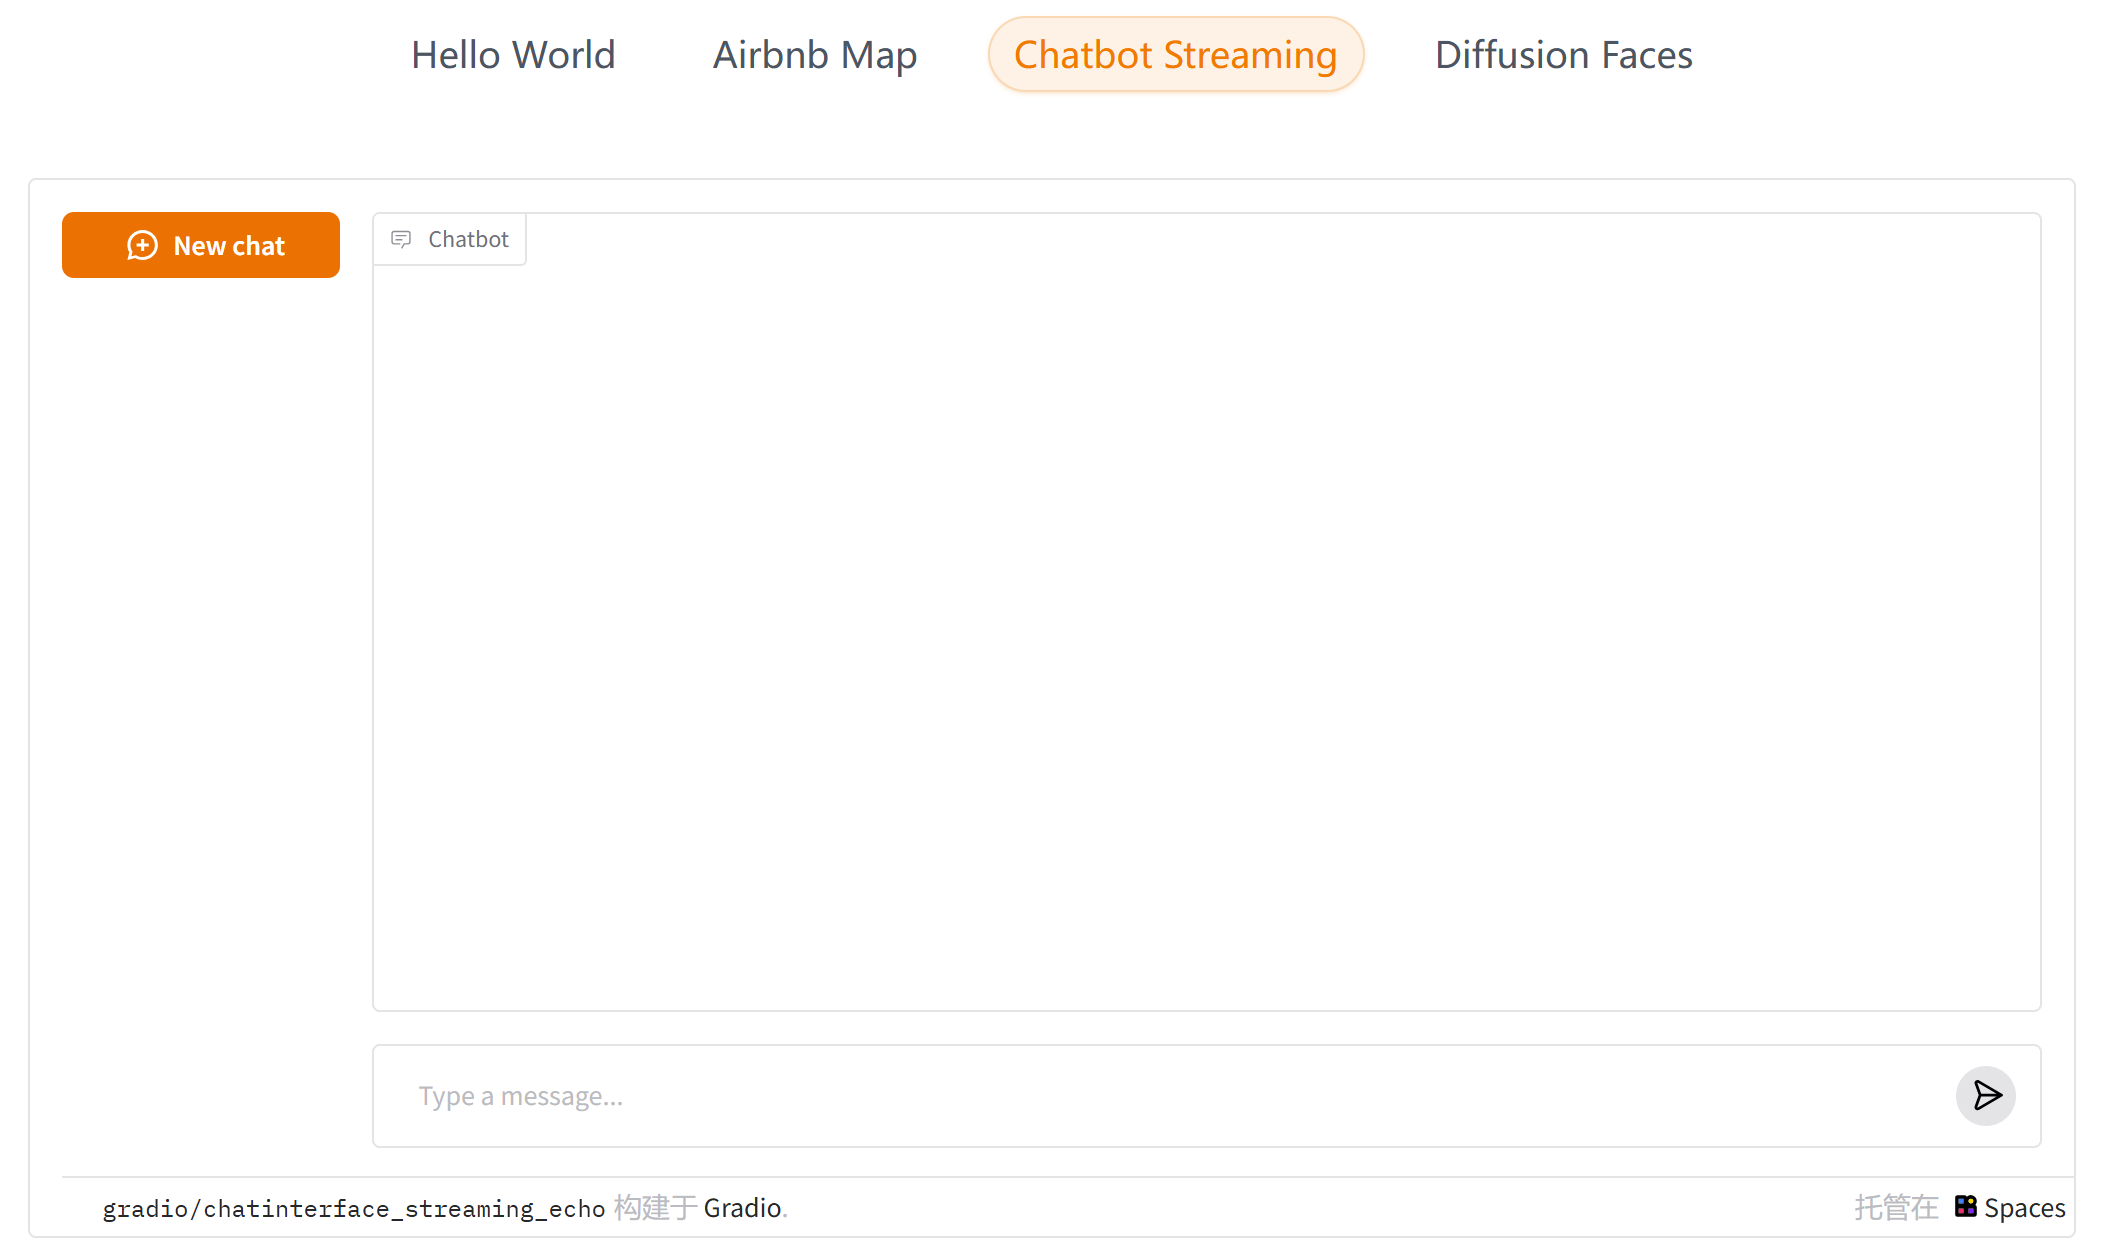This screenshot has width=2105, height=1246.
Task: Click the 构建于 footer text
Action: click(655, 1208)
